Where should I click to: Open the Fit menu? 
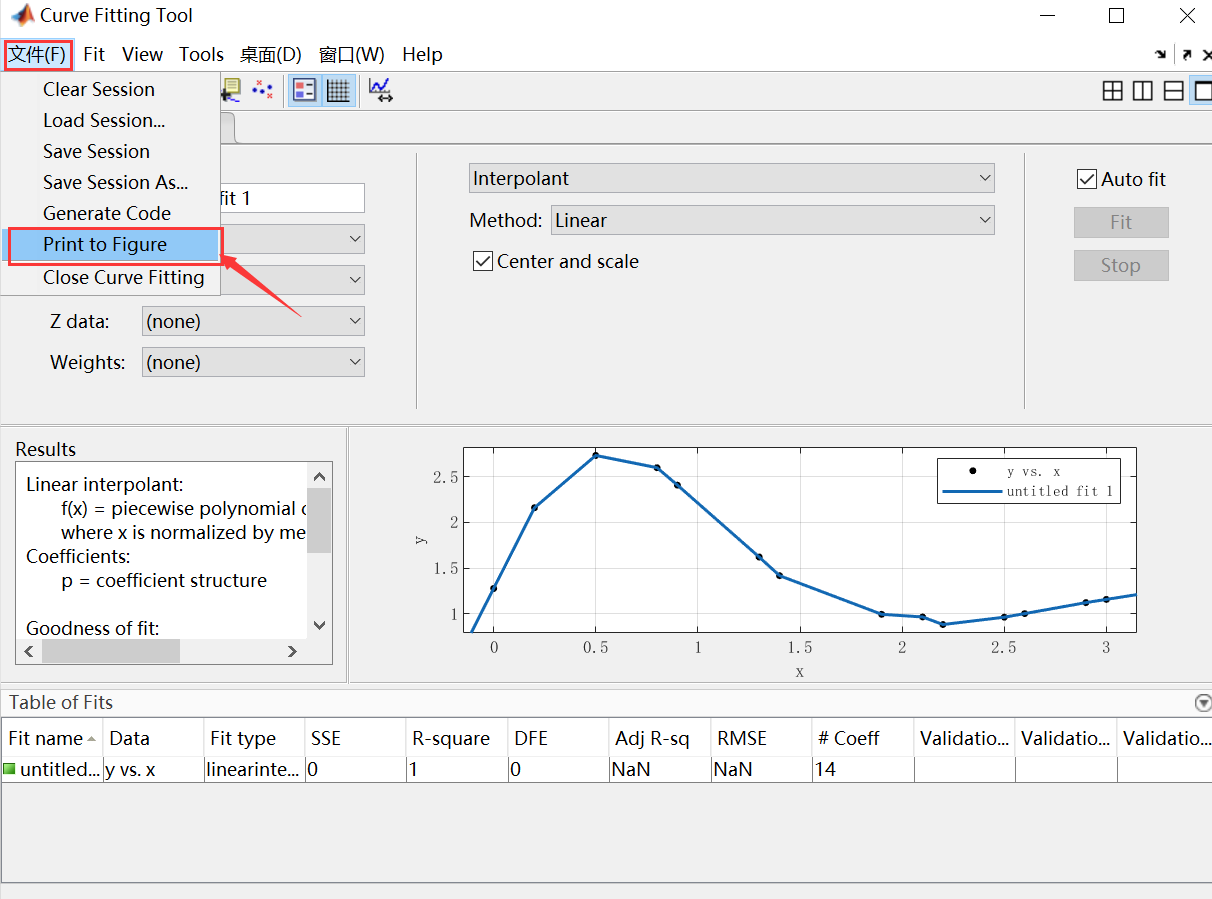point(95,54)
